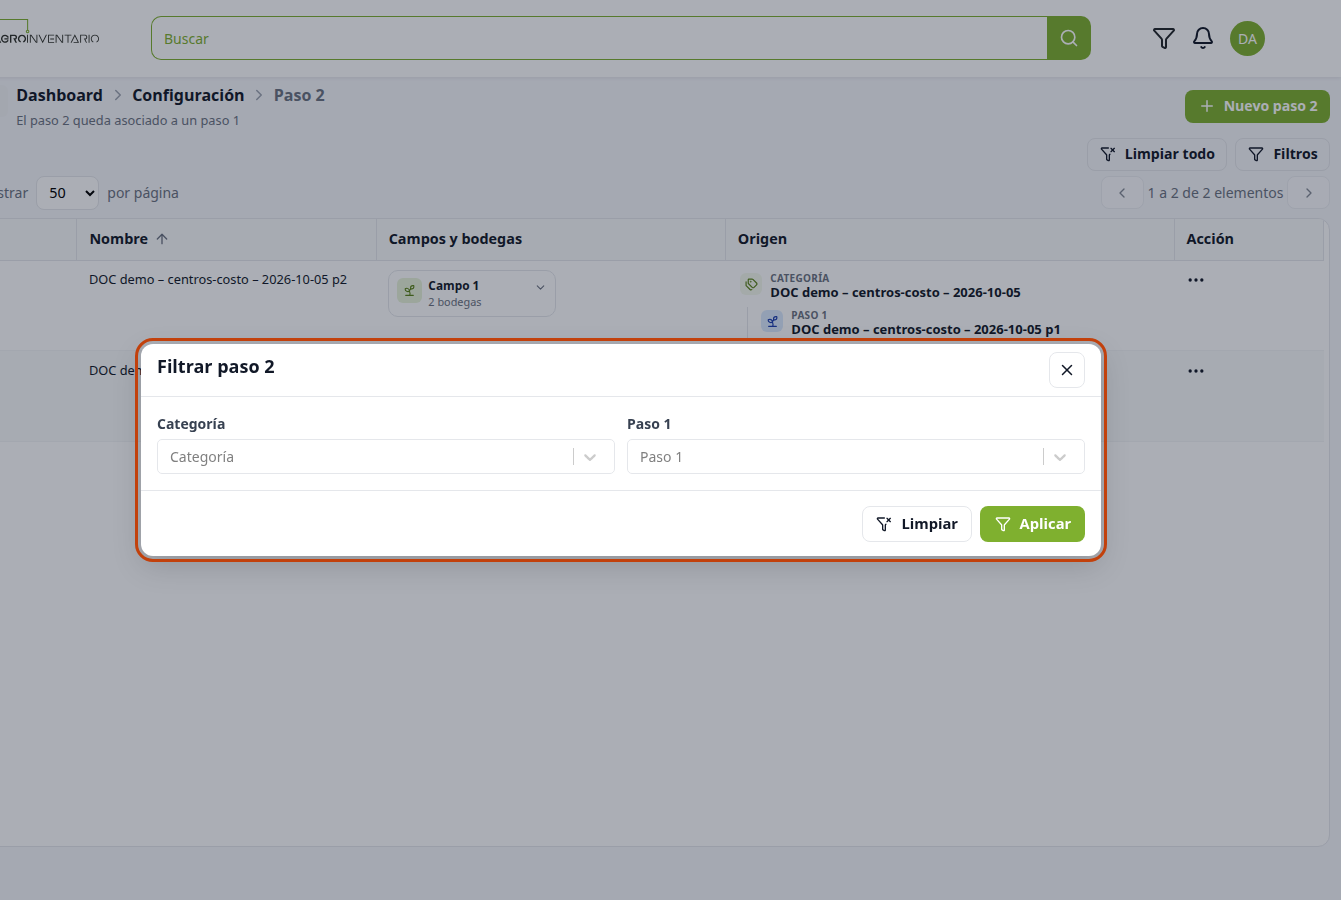The height and width of the screenshot is (900, 1341).
Task: Open the rows per page selector
Action: click(67, 193)
